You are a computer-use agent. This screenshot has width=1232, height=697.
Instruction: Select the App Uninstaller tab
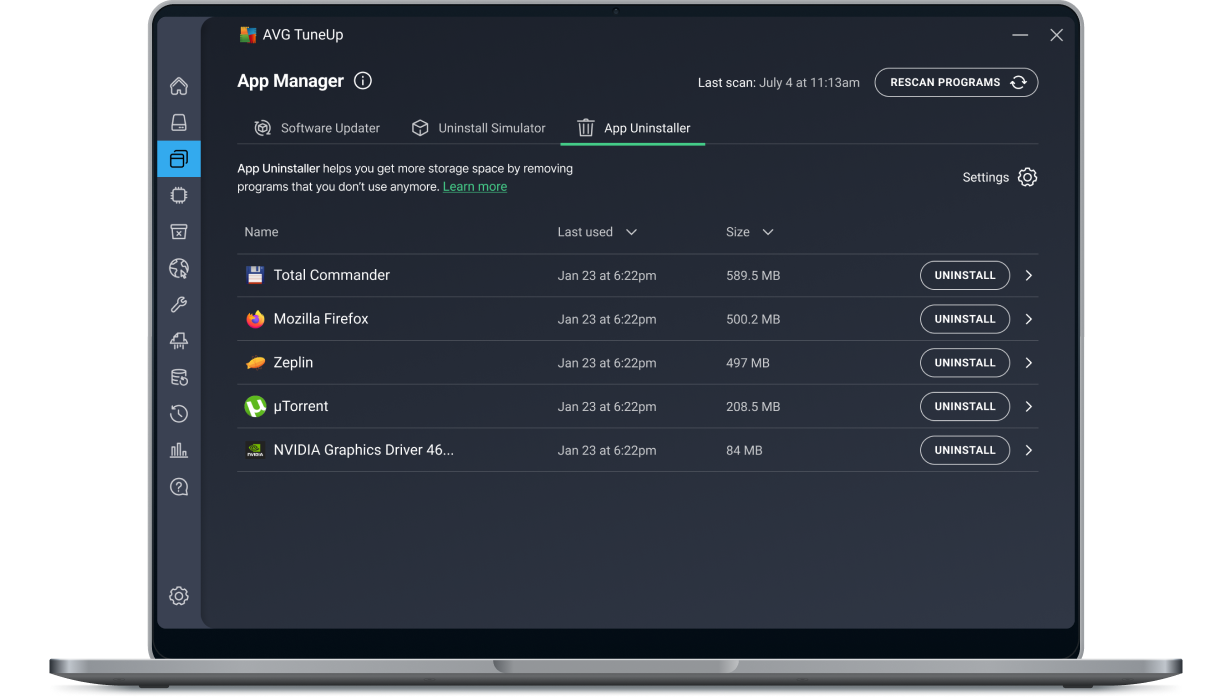(633, 128)
